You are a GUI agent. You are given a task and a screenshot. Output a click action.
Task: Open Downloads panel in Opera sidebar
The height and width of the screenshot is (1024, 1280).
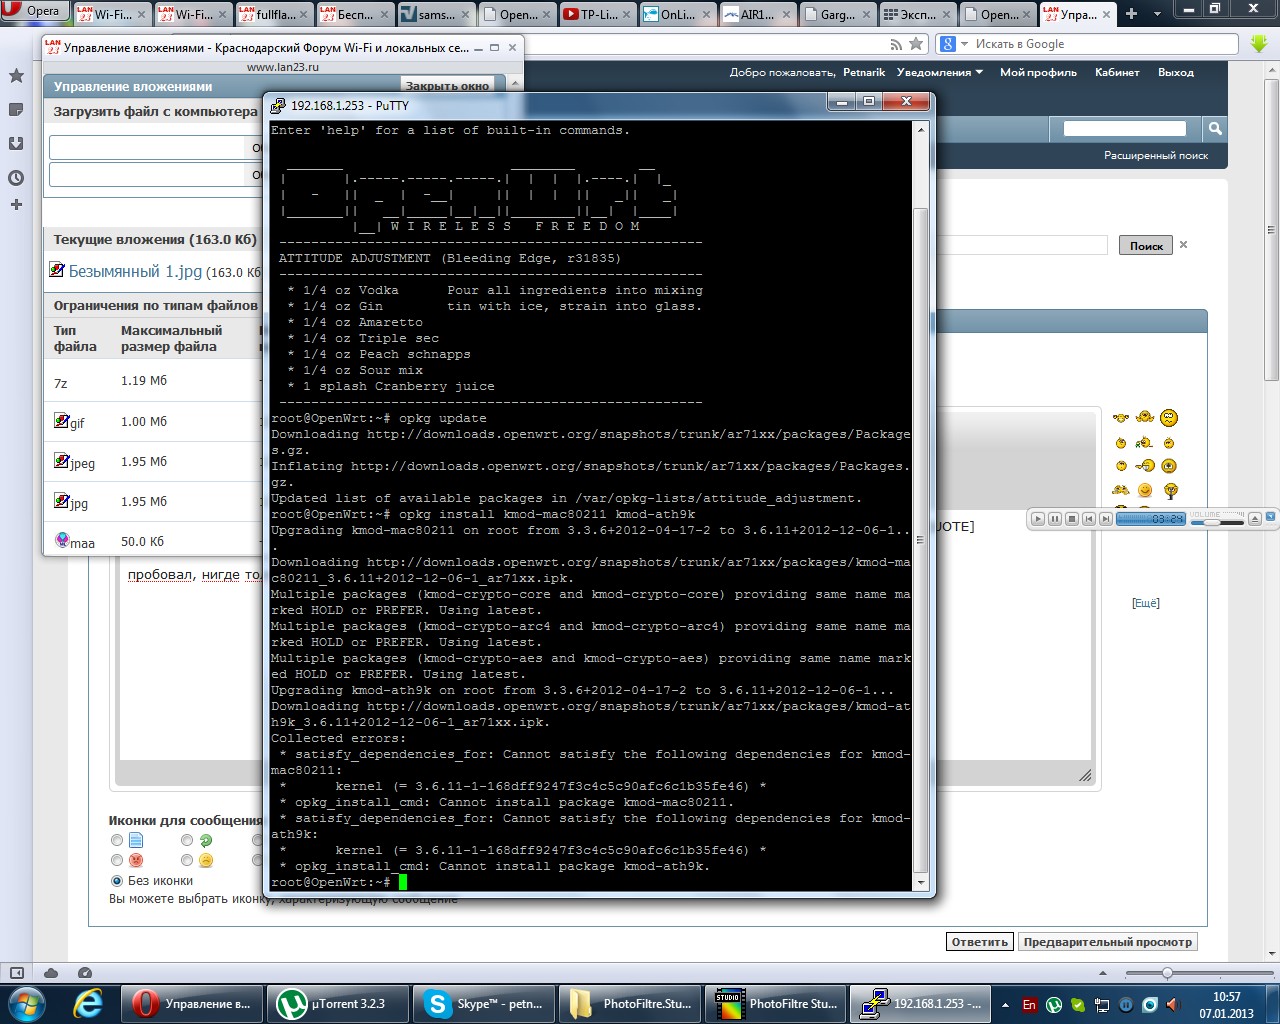(x=16, y=143)
